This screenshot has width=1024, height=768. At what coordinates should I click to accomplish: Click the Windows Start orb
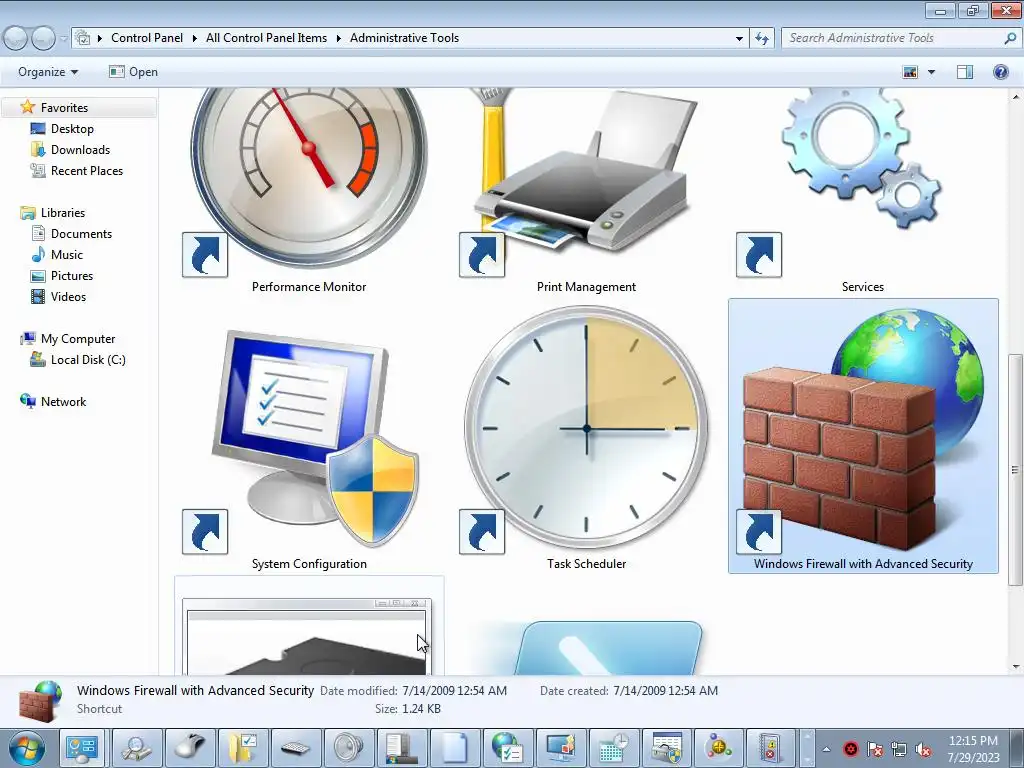pos(26,748)
